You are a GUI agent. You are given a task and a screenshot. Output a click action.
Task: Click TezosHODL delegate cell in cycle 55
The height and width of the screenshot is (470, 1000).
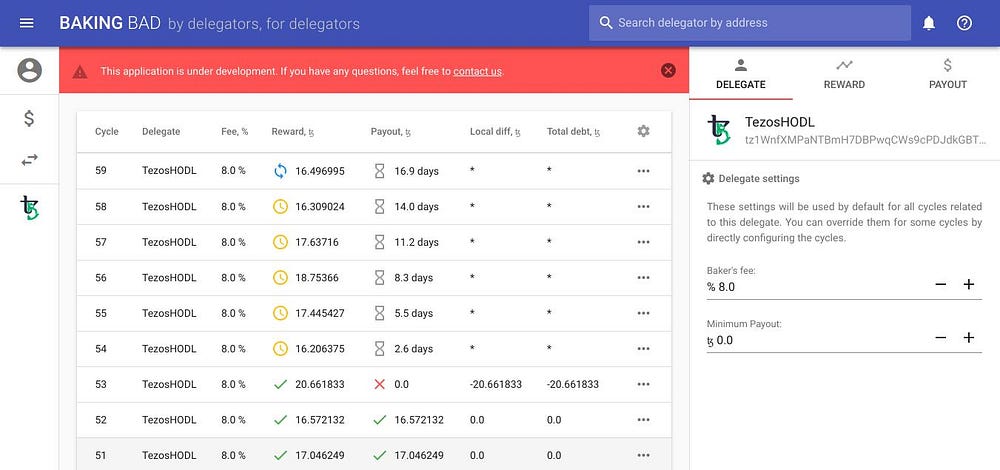click(169, 313)
